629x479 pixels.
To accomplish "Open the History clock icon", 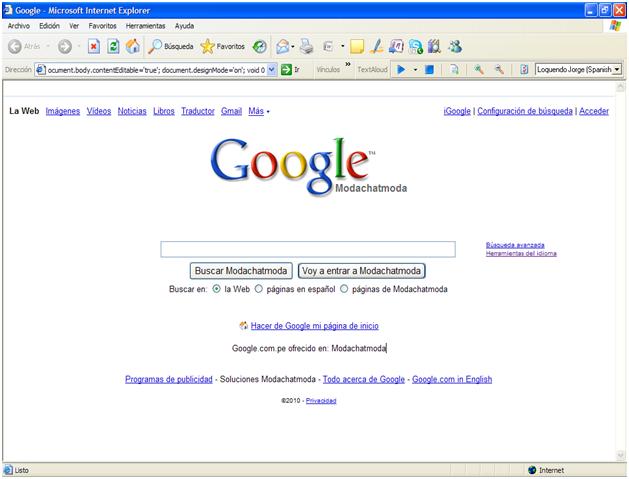I will 260,47.
